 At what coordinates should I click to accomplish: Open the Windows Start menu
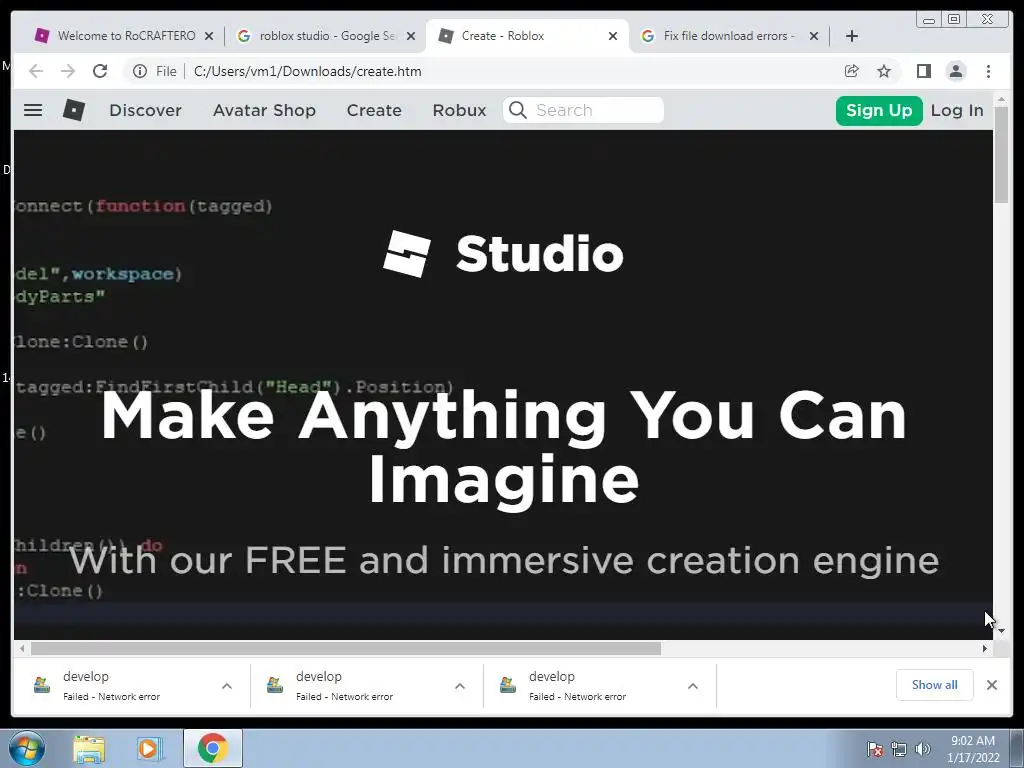[x=27, y=748]
